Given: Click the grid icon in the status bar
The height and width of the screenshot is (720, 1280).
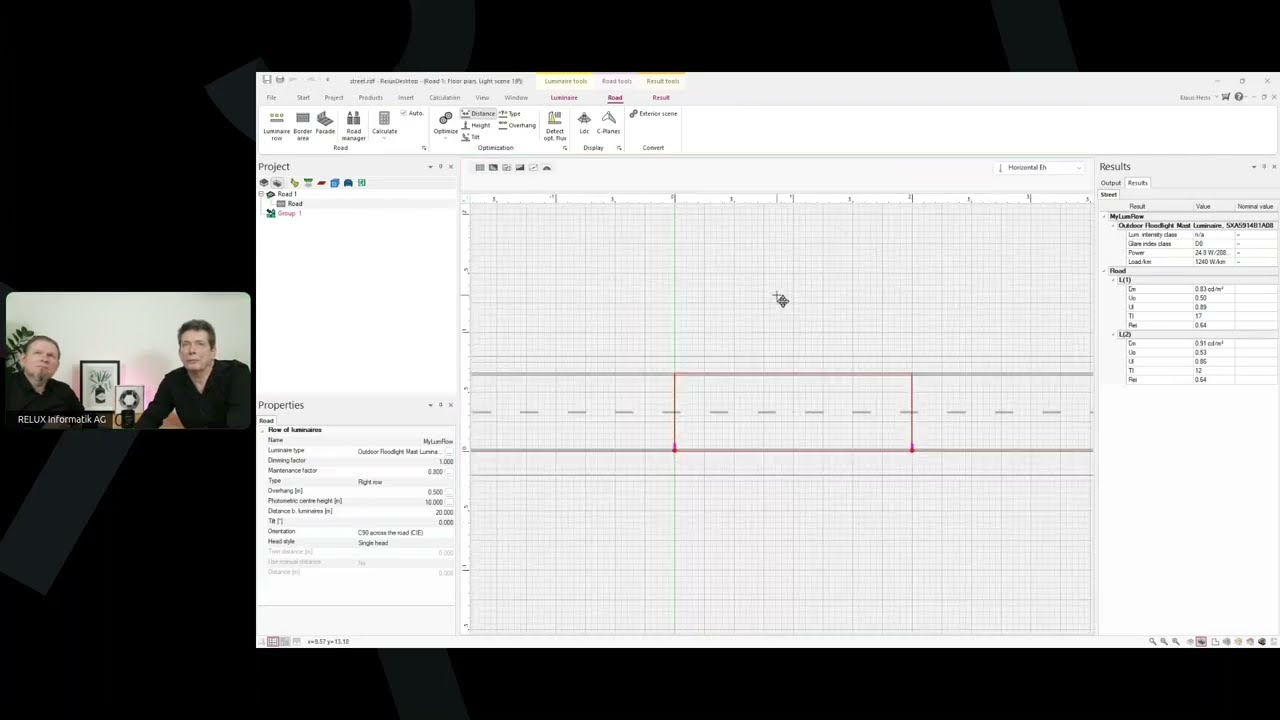Looking at the screenshot, I should pyautogui.click(x=273, y=641).
